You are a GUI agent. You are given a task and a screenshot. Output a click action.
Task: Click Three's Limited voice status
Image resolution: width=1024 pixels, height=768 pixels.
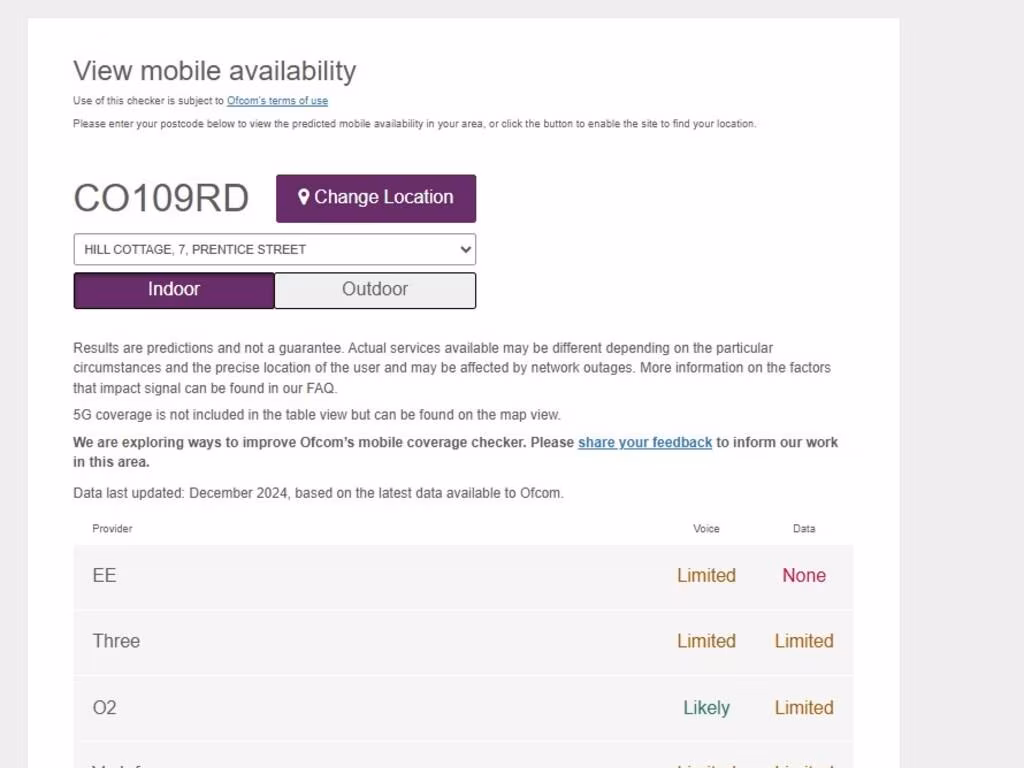click(706, 641)
